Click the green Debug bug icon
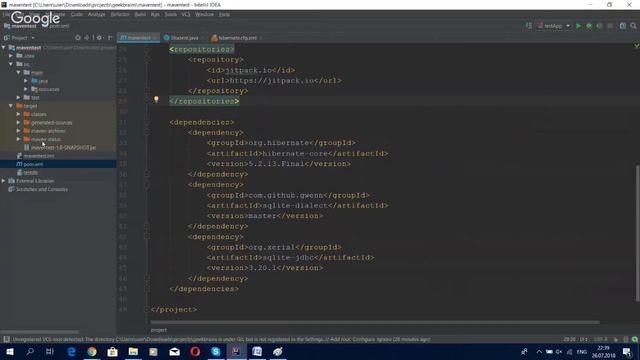 click(x=589, y=26)
